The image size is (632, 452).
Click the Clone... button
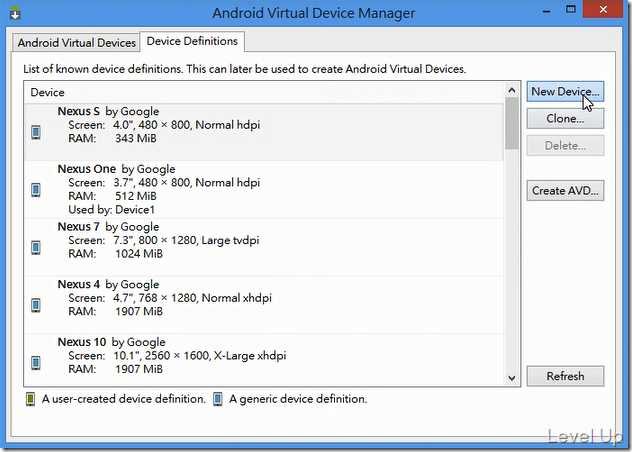pos(565,119)
